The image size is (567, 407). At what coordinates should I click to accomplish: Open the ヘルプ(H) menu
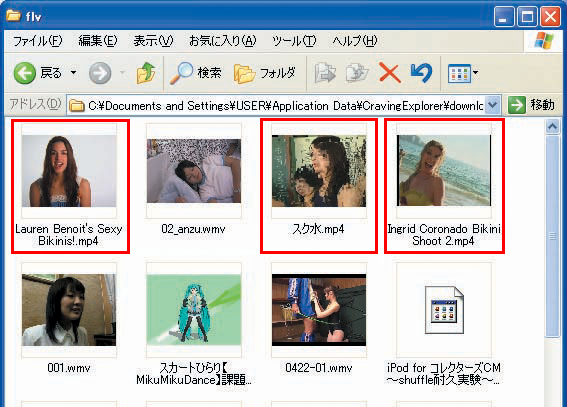(355, 40)
